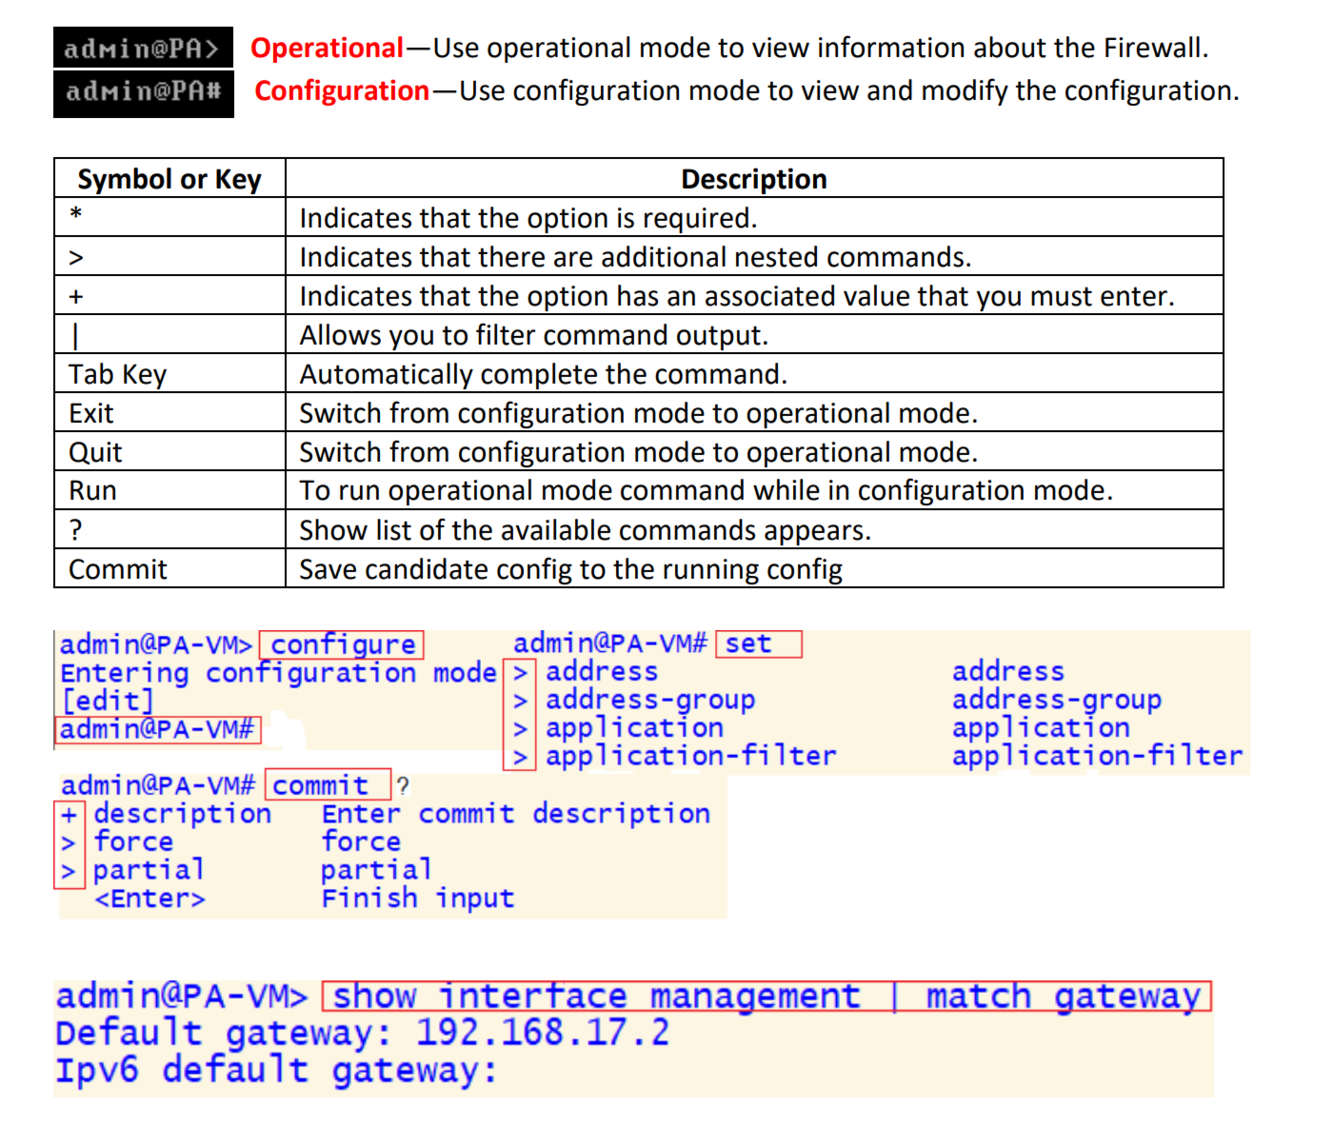
Task: Click the 'Finish input' help text
Action: tap(418, 898)
